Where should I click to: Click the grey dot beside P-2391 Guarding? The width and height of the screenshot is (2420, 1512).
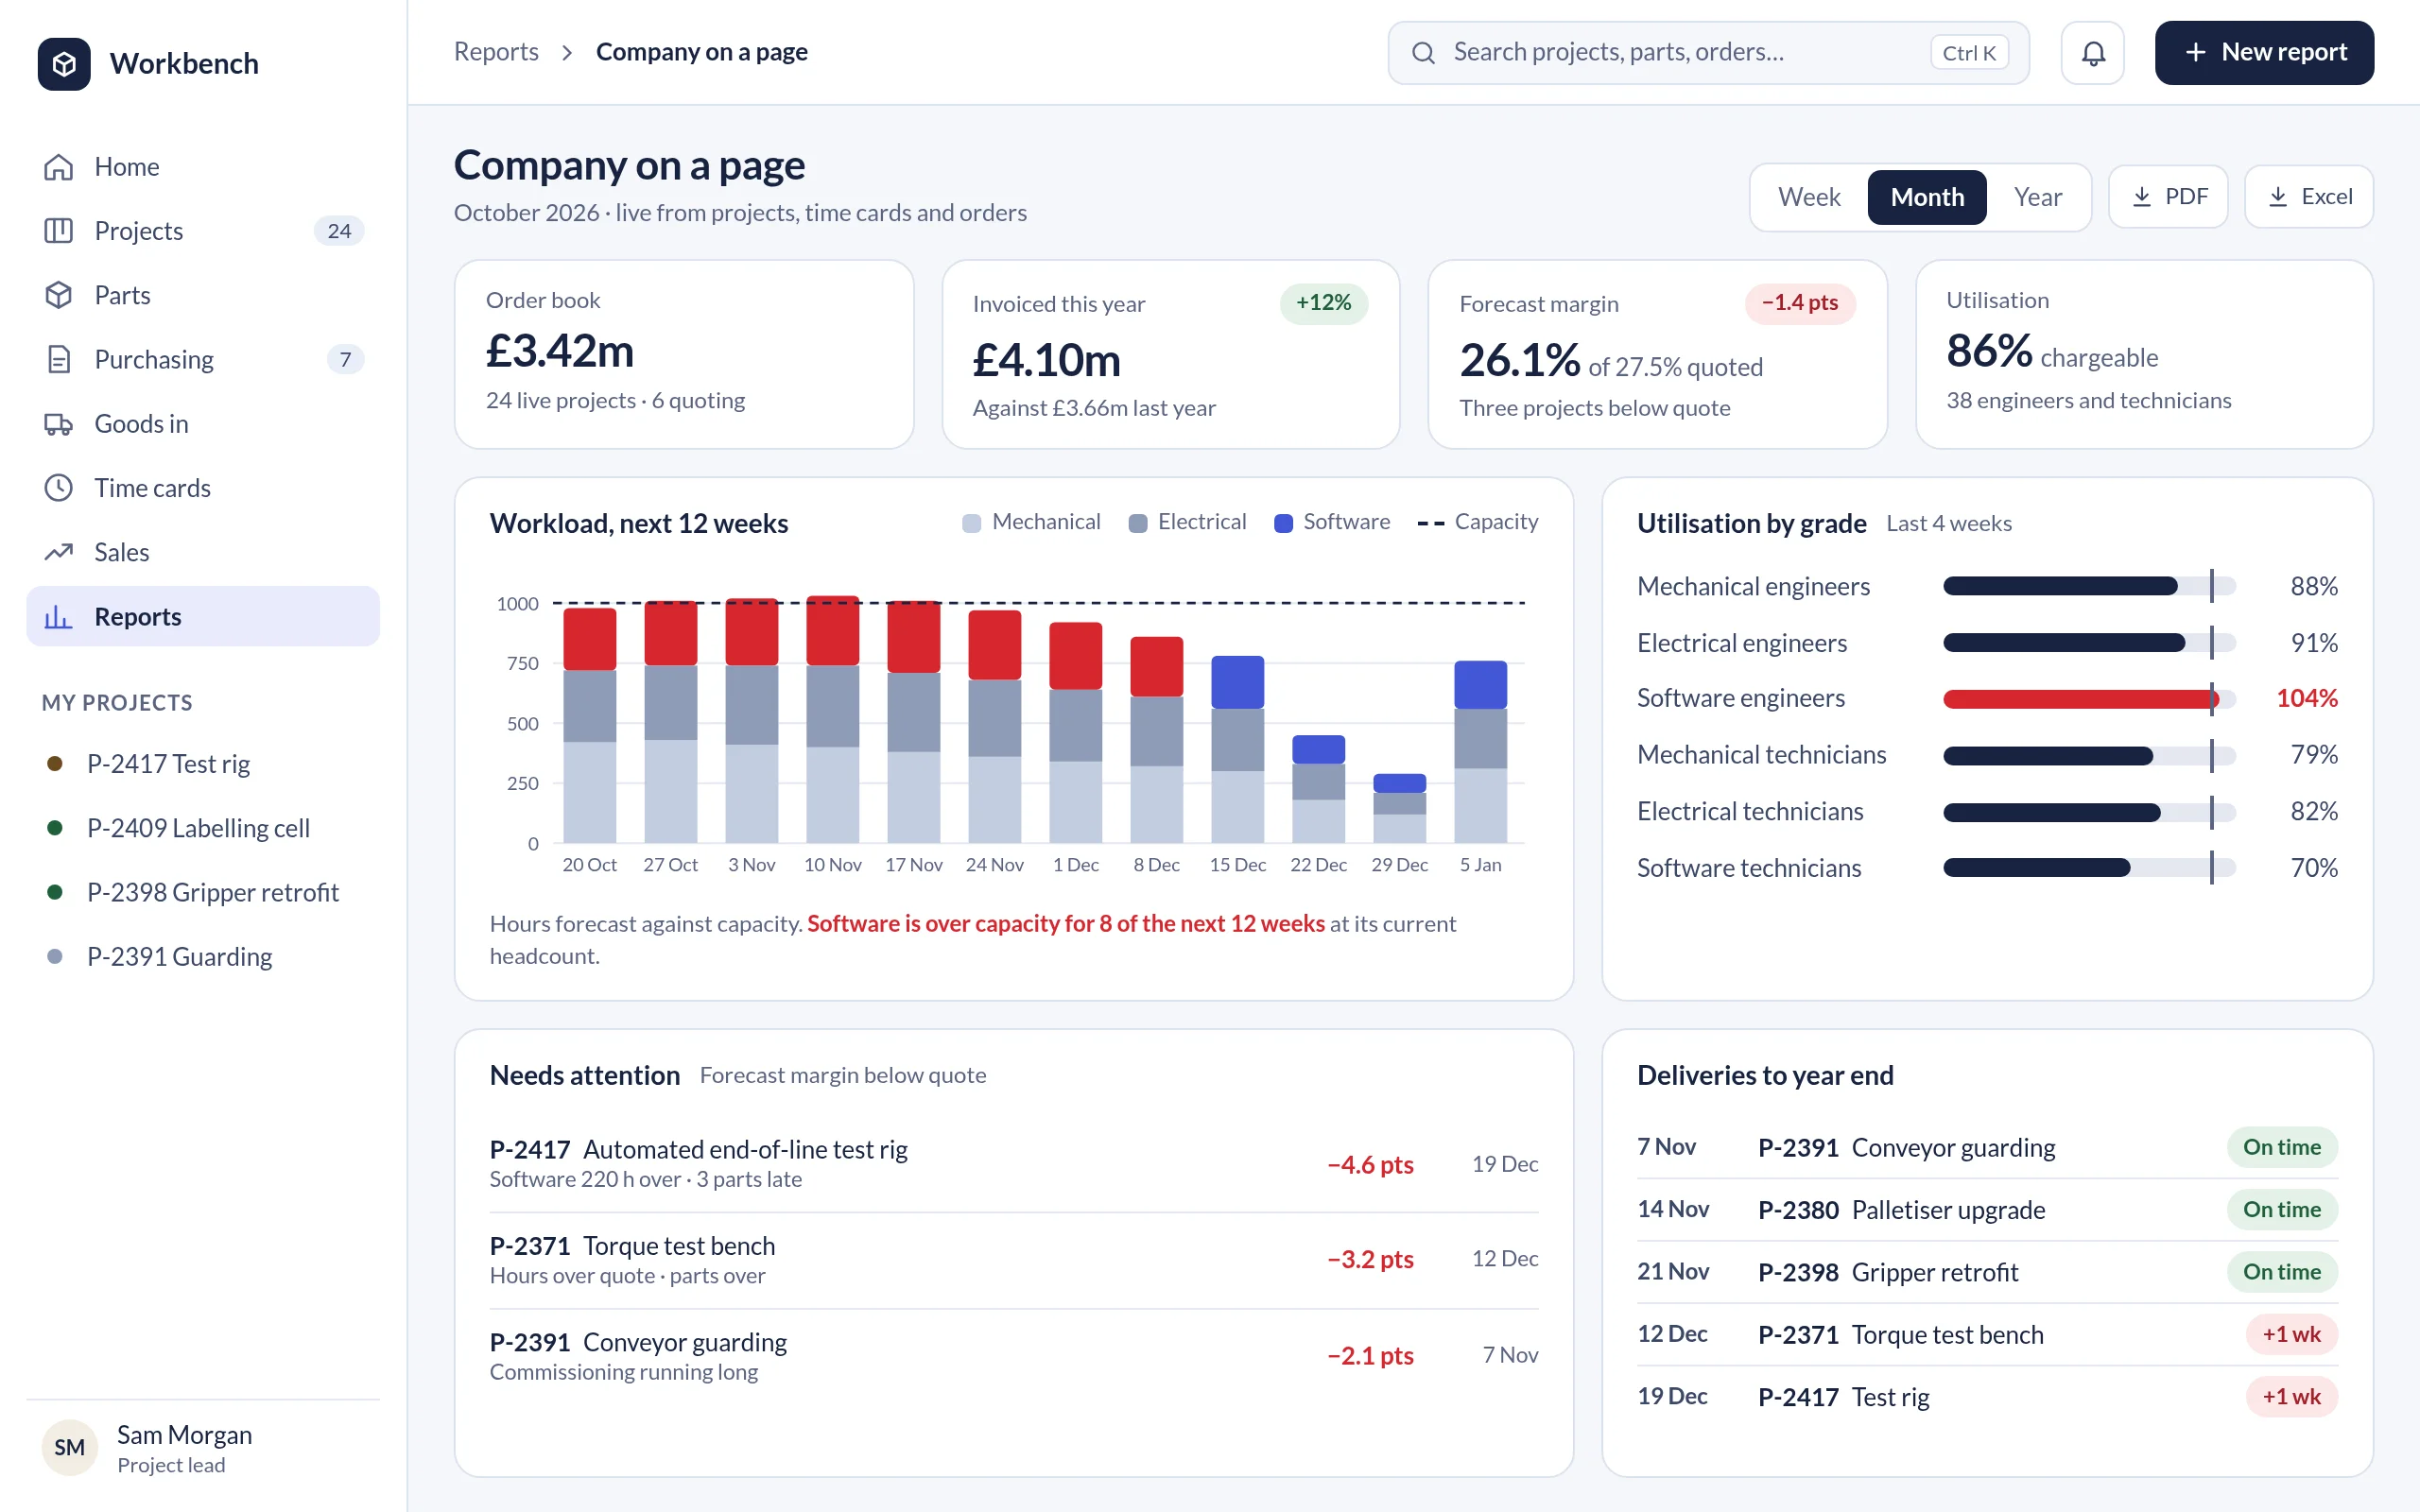coord(55,957)
